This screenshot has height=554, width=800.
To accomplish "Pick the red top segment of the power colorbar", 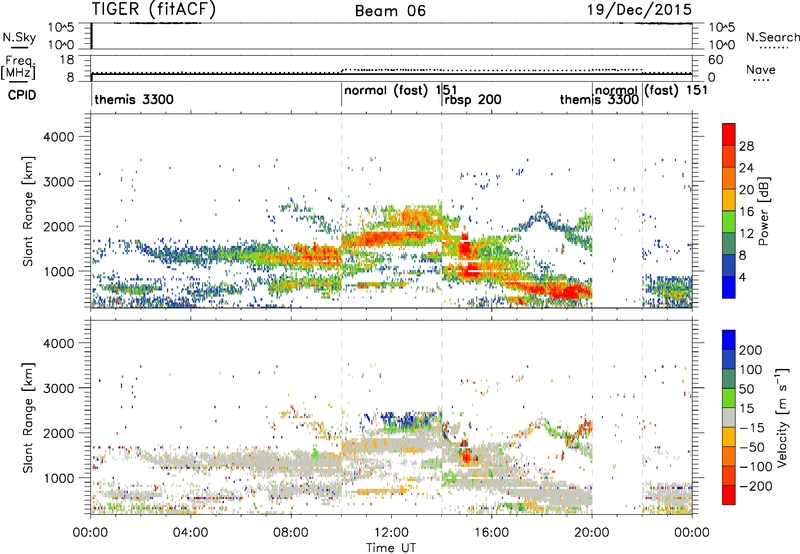I will [729, 134].
